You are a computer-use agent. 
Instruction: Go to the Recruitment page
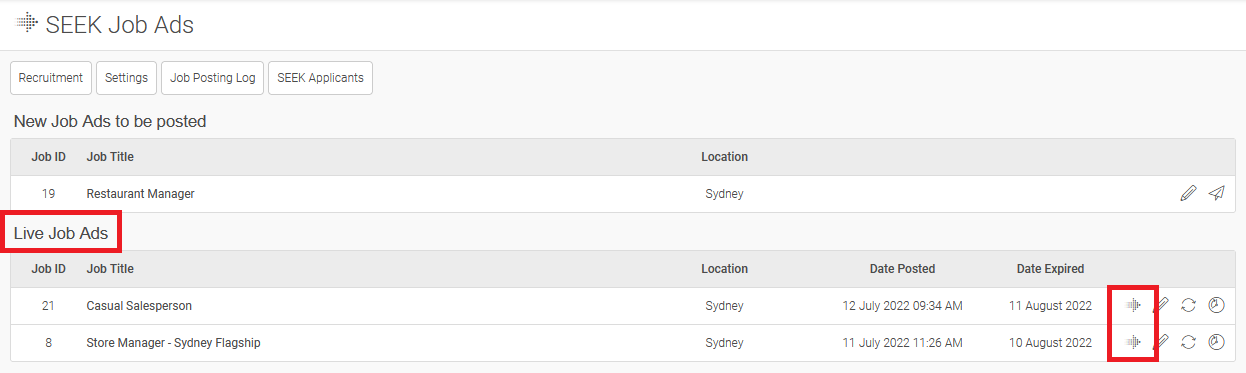pyautogui.click(x=51, y=78)
